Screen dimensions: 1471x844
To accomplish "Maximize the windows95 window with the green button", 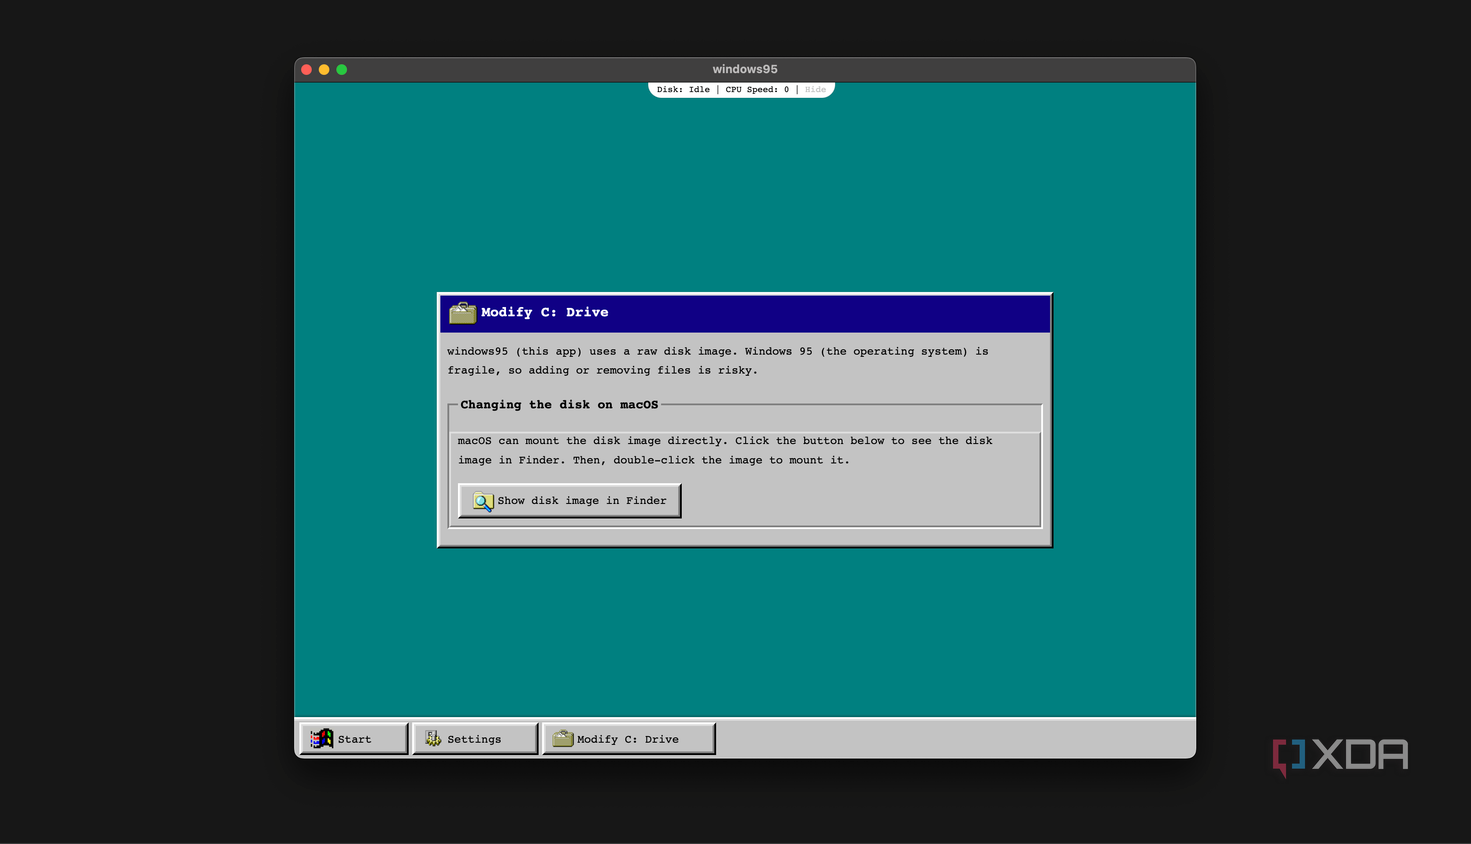I will [x=342, y=70].
